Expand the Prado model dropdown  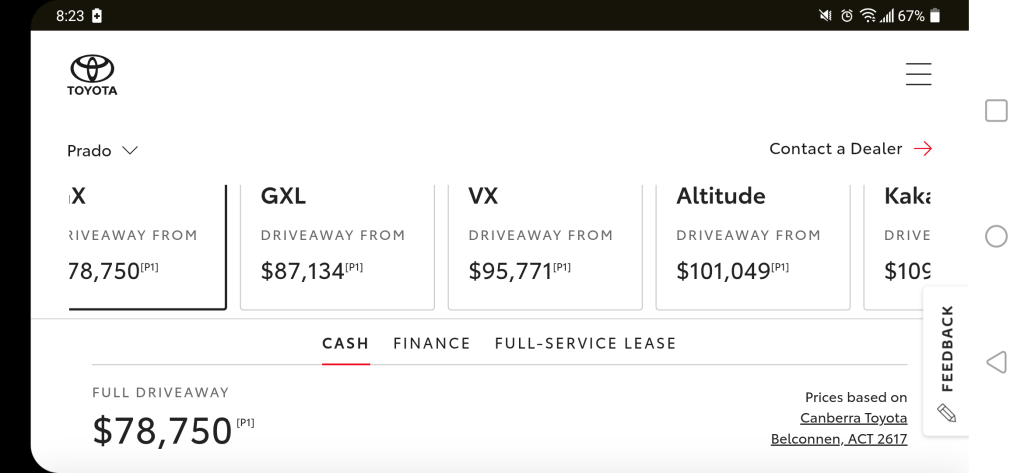click(102, 151)
